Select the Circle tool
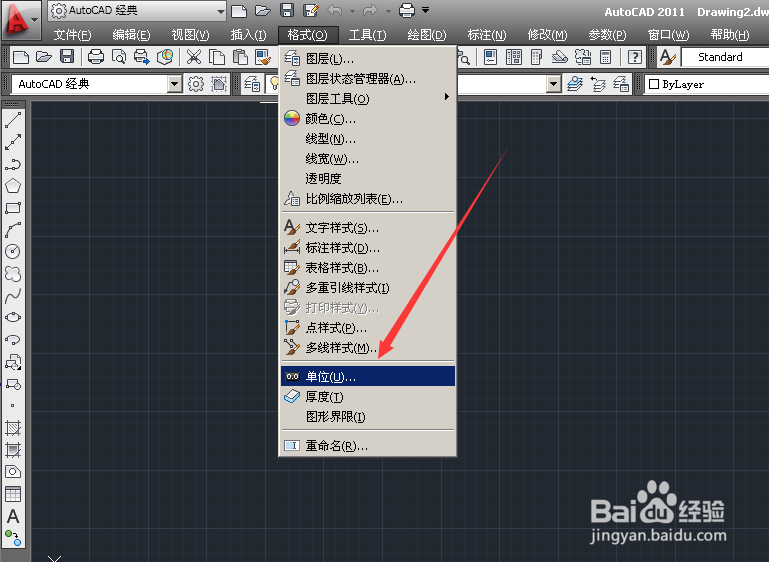The width and height of the screenshot is (769, 562). pyautogui.click(x=13, y=252)
